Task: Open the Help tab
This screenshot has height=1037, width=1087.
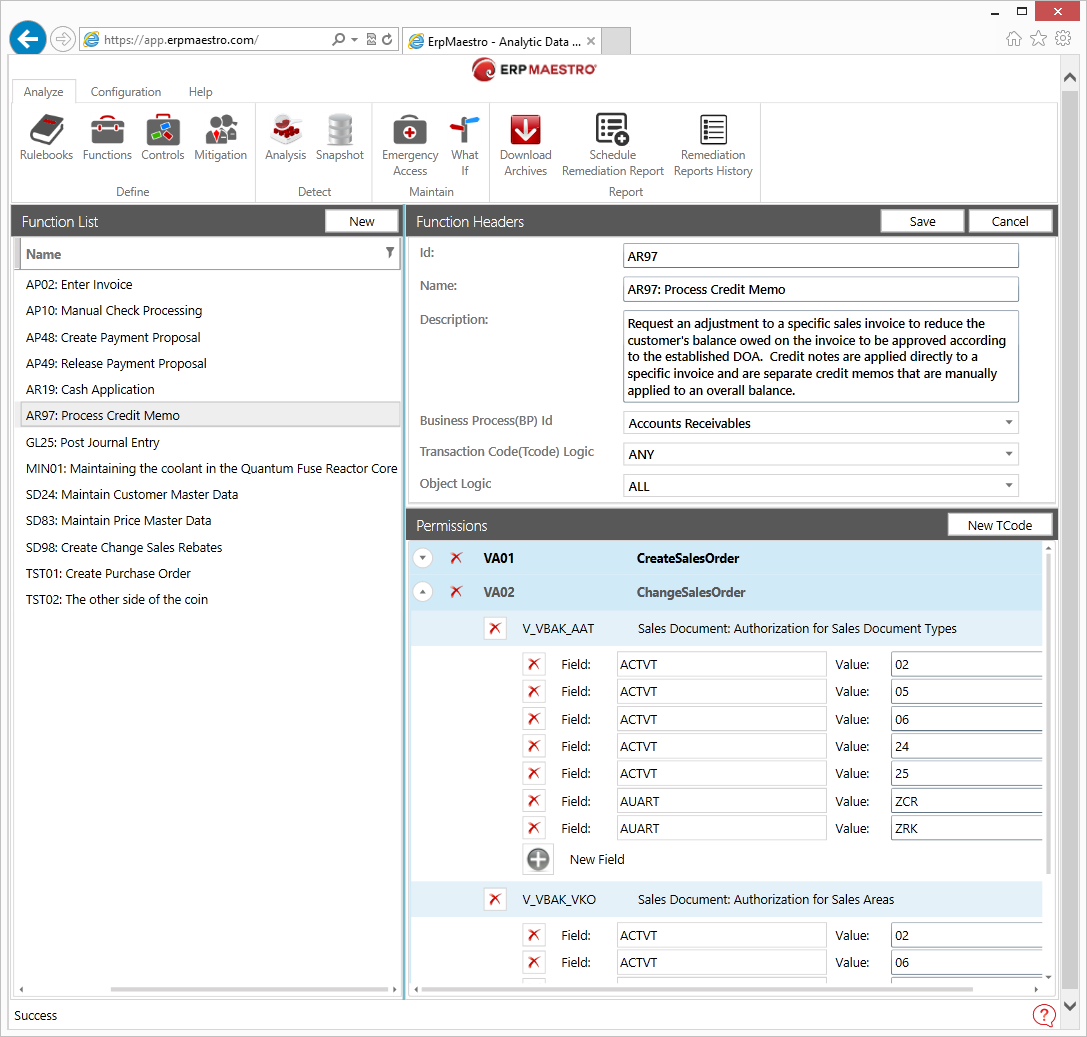Action: click(x=200, y=92)
